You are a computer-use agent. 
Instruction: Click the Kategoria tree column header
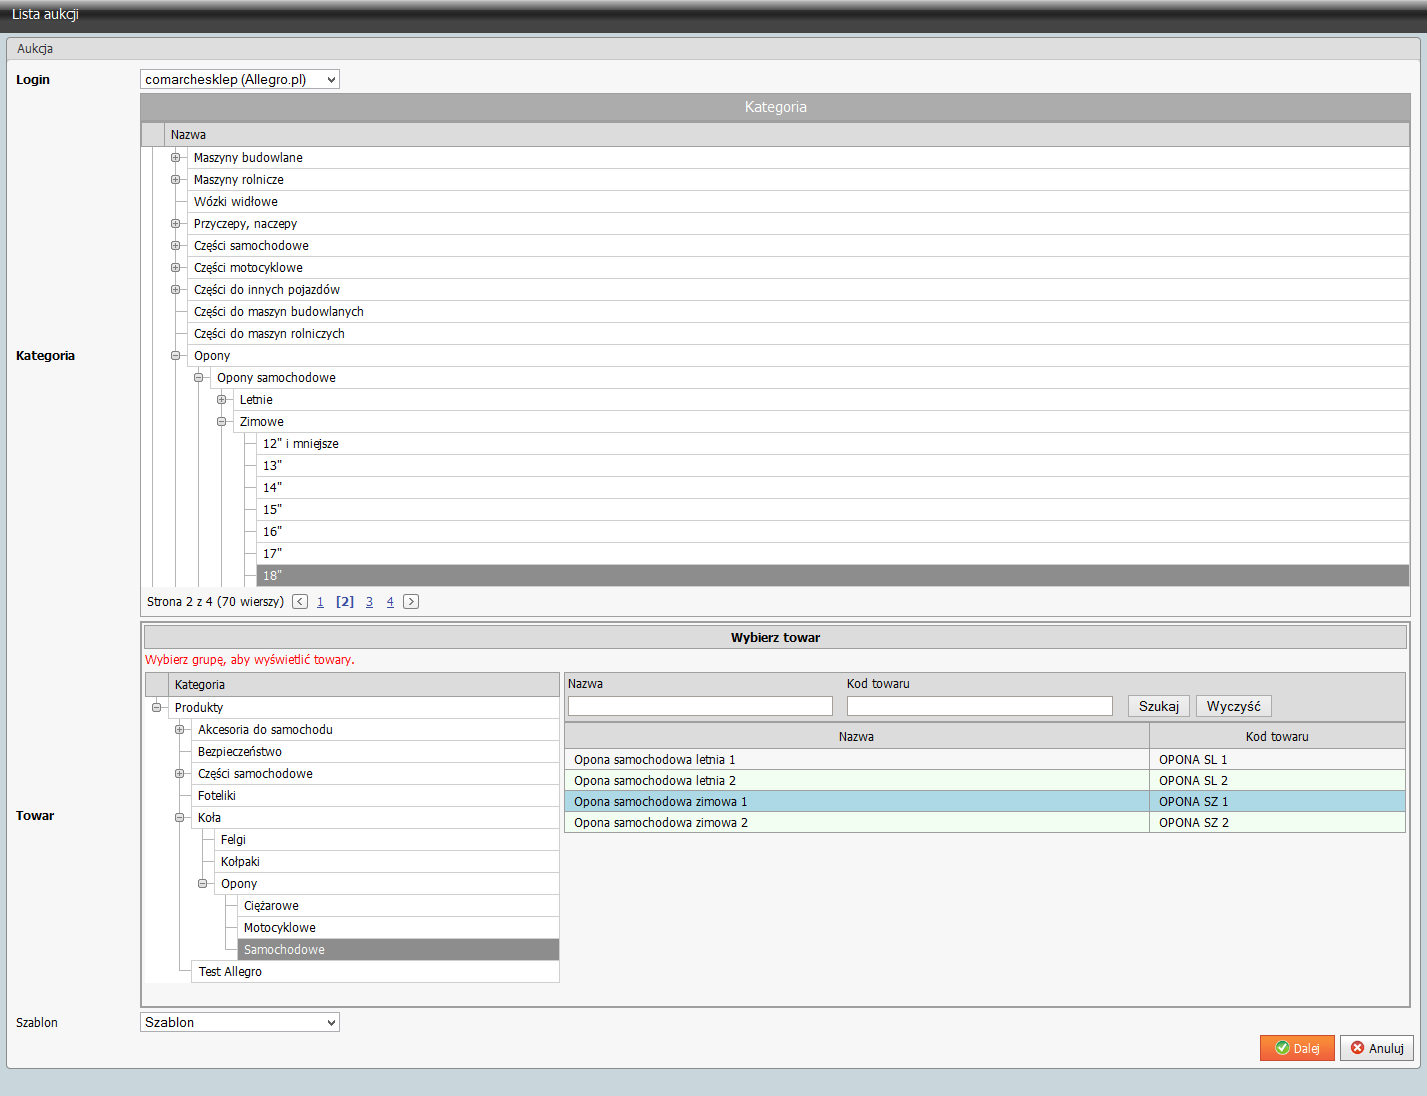point(364,684)
